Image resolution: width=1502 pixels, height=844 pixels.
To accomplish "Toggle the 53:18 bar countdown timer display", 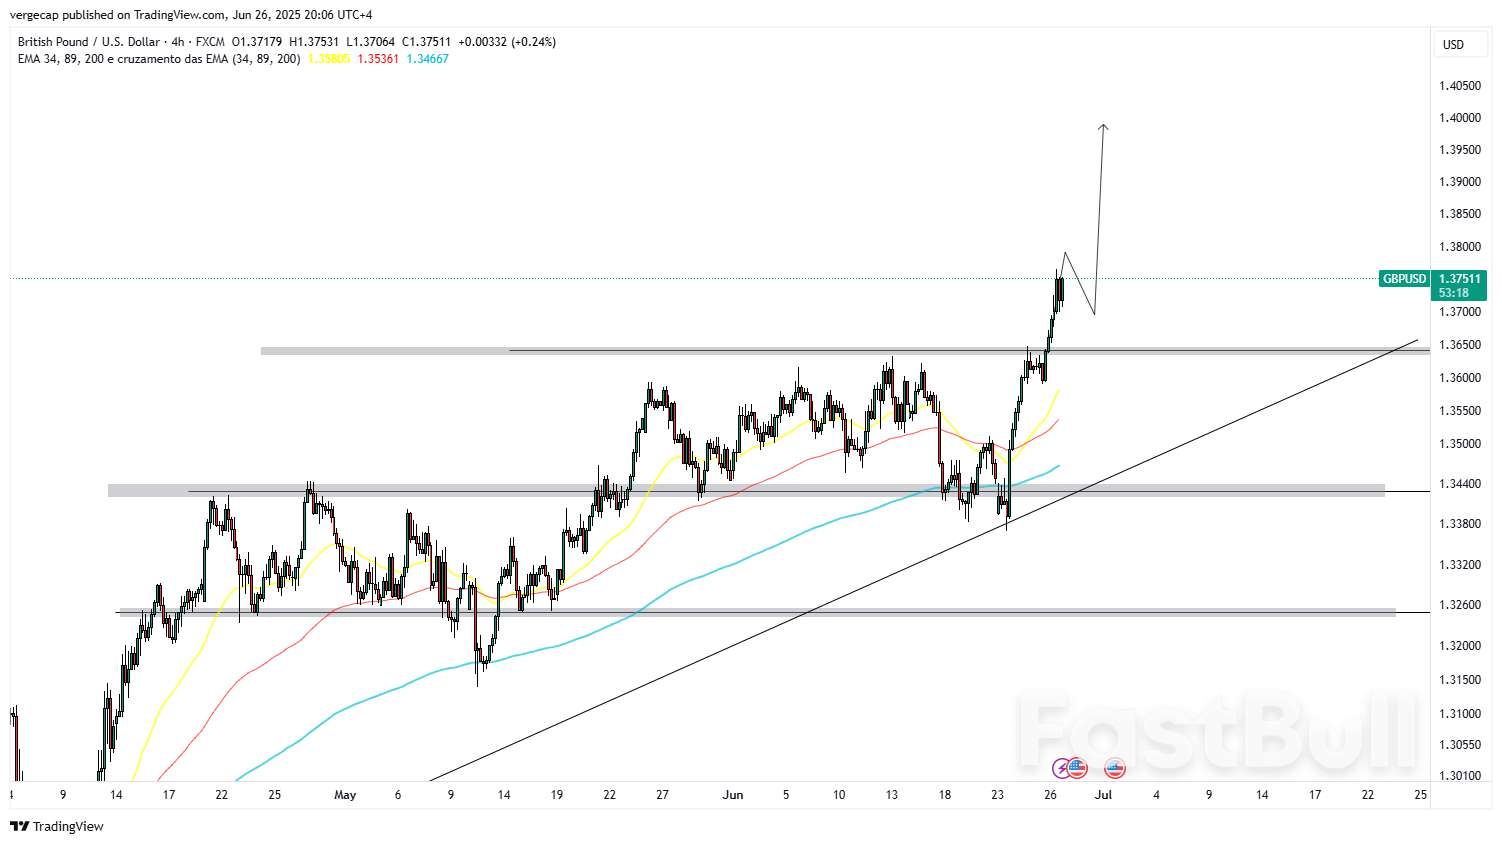I will point(1455,293).
